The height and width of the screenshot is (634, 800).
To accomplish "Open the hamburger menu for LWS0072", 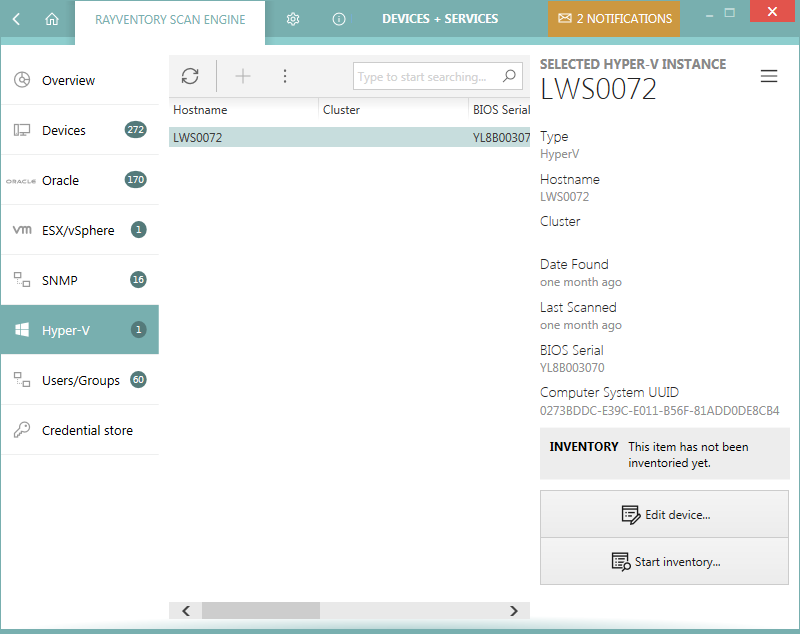I will [x=769, y=76].
